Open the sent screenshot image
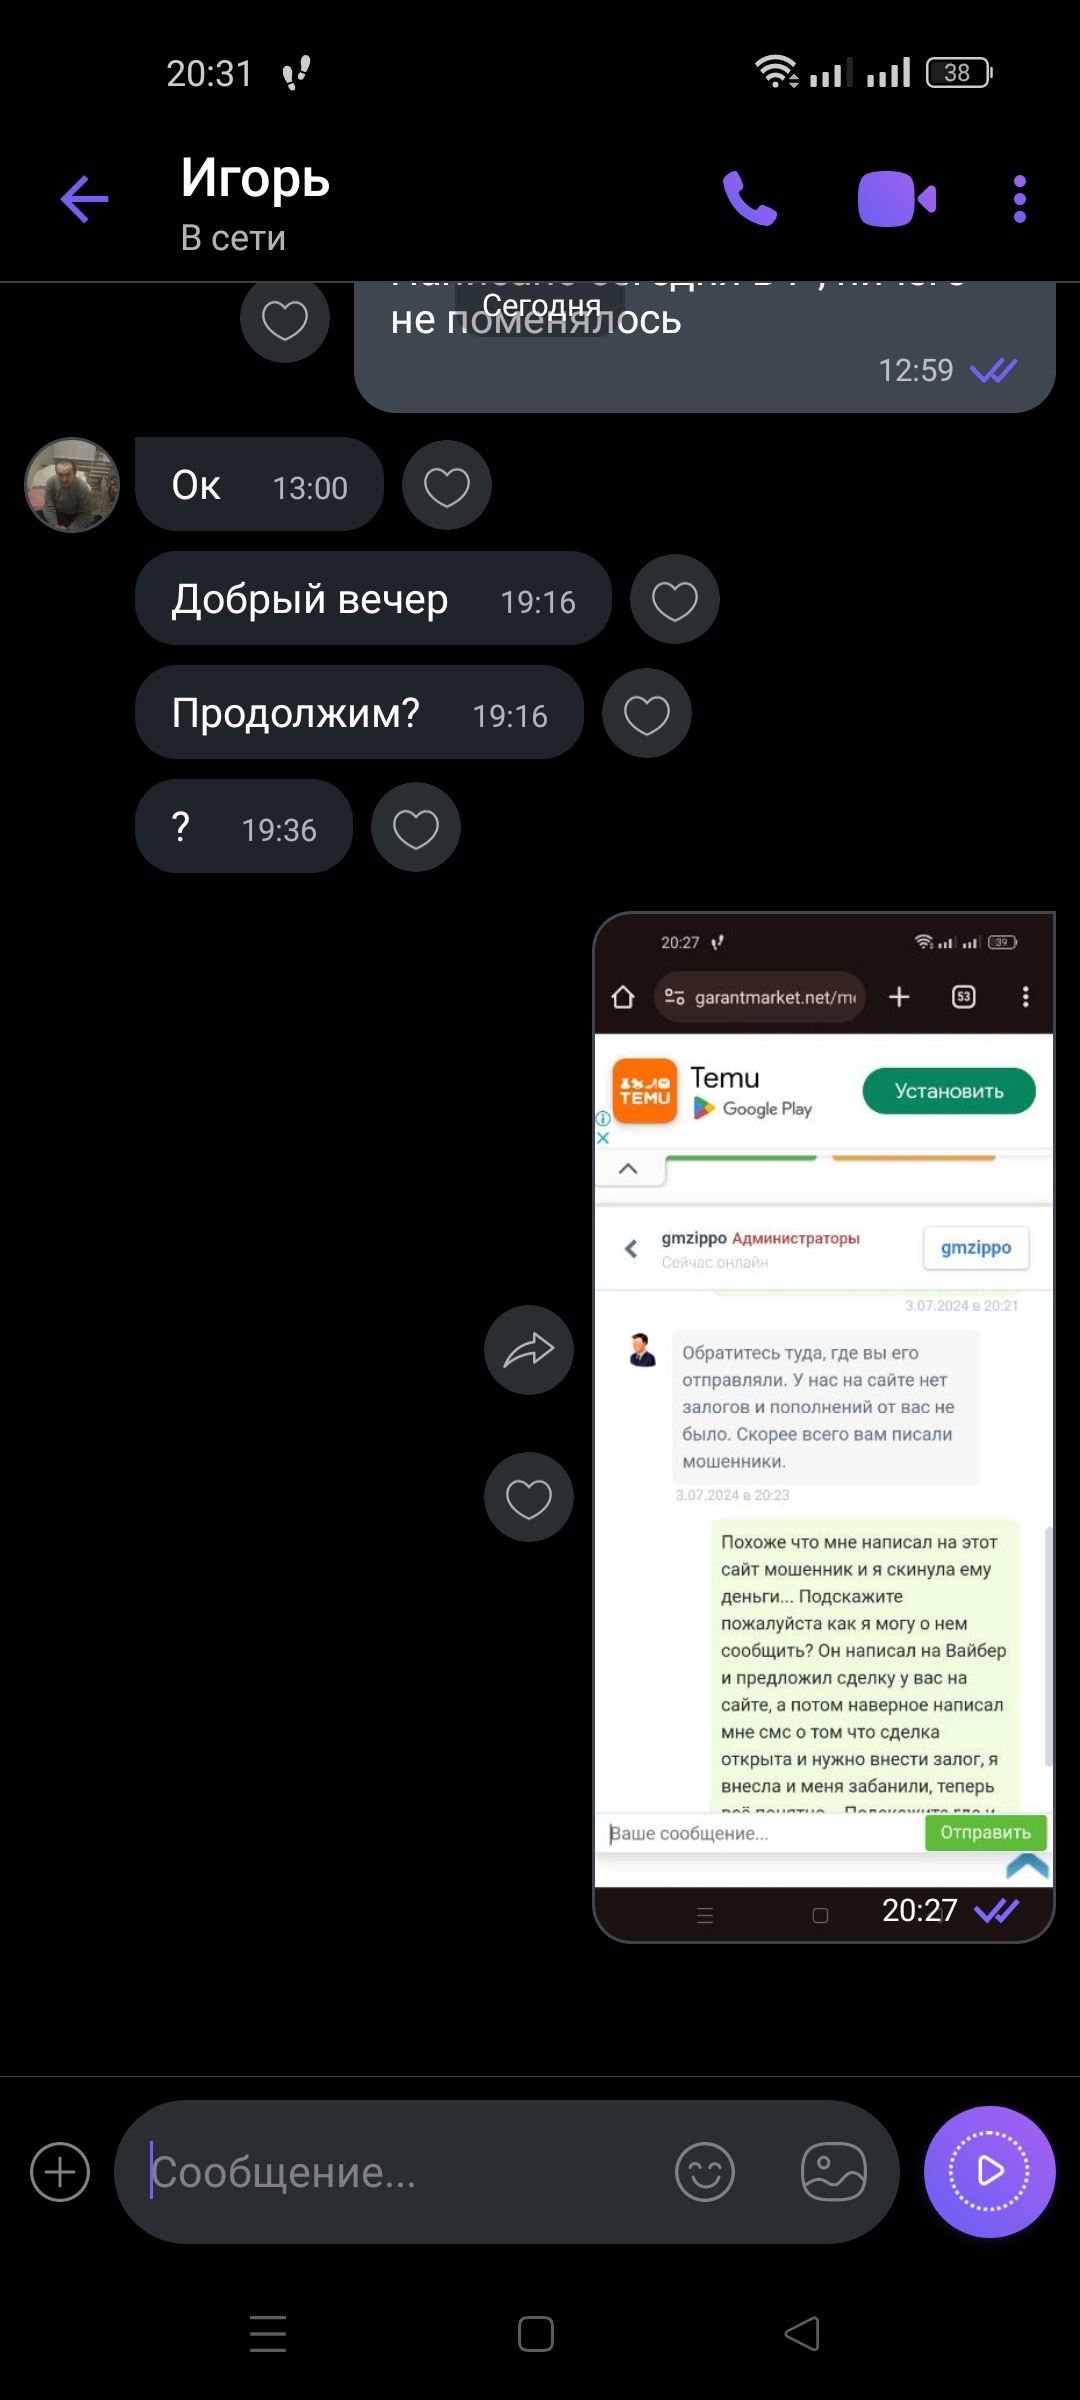The width and height of the screenshot is (1080, 2400). tap(824, 1427)
